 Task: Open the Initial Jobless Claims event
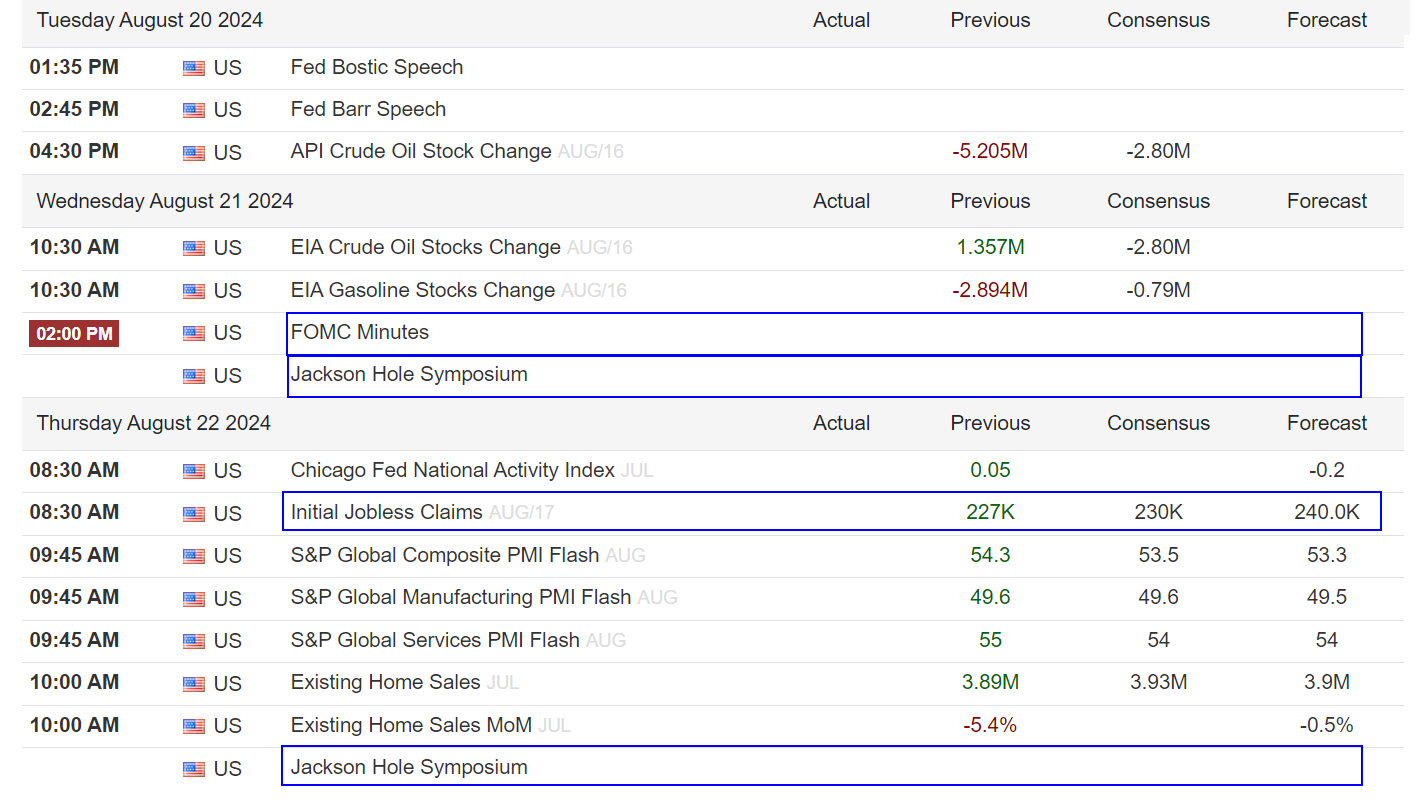pos(386,512)
